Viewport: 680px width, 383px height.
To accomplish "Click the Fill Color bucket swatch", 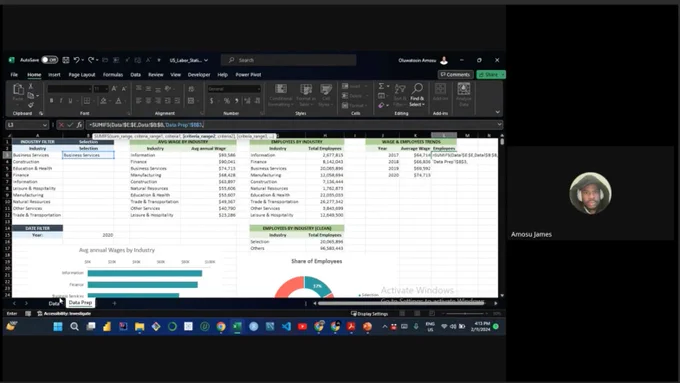I will click(103, 101).
